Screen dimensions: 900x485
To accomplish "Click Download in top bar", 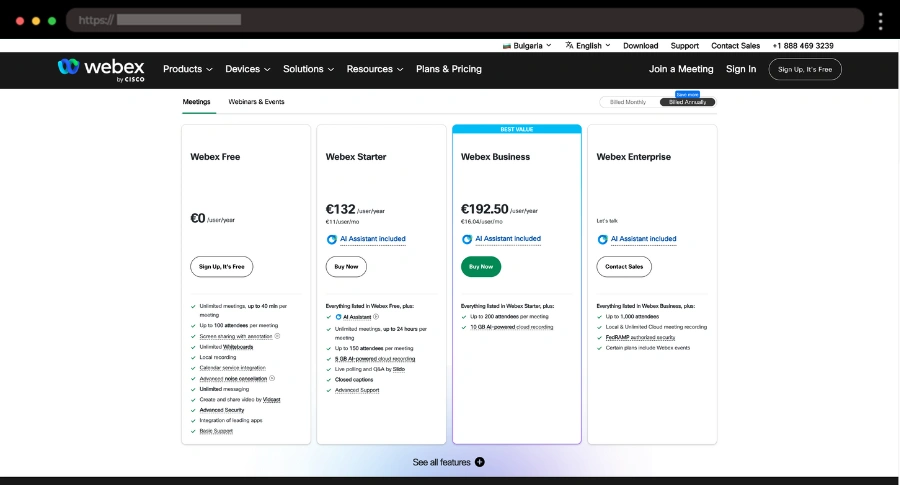I will (x=641, y=45).
